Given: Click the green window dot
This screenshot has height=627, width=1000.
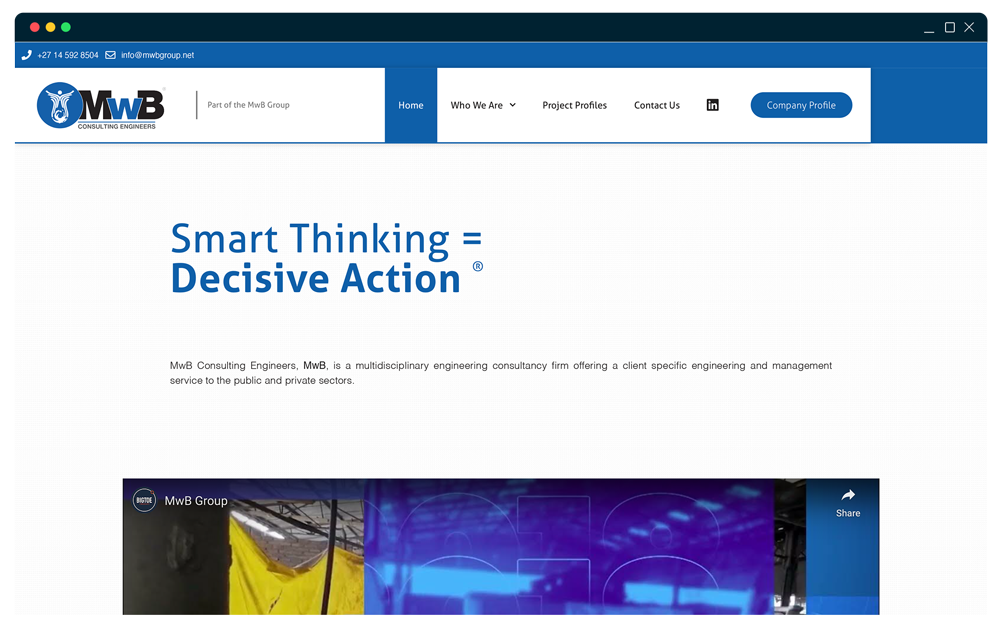Looking at the screenshot, I should pyautogui.click(x=66, y=27).
